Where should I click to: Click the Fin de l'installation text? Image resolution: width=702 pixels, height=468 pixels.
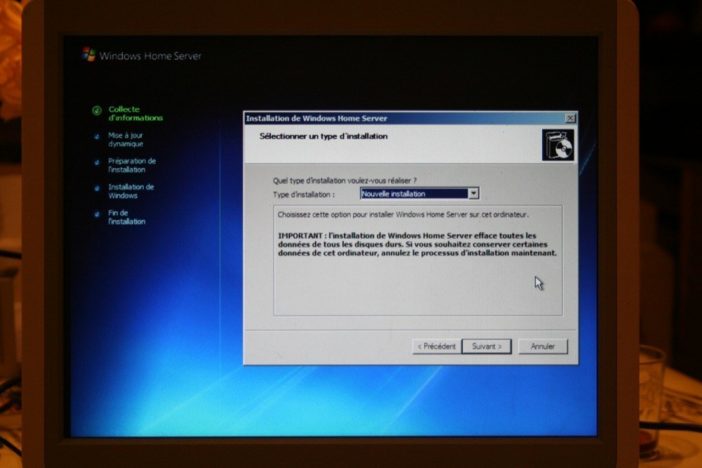[126, 218]
